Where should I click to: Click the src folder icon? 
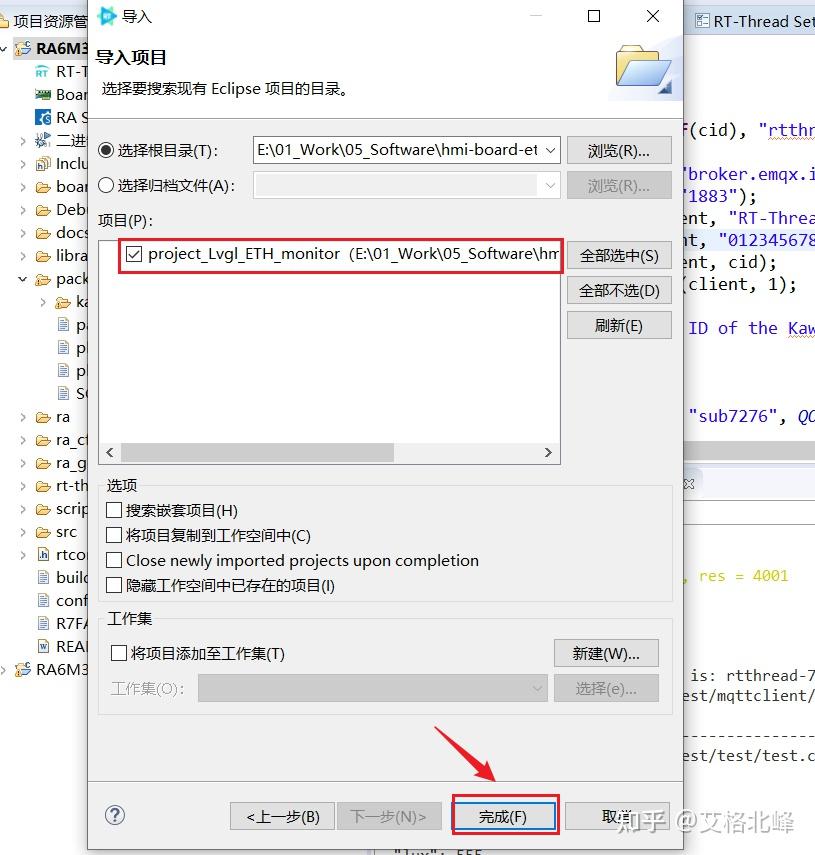pyautogui.click(x=43, y=532)
